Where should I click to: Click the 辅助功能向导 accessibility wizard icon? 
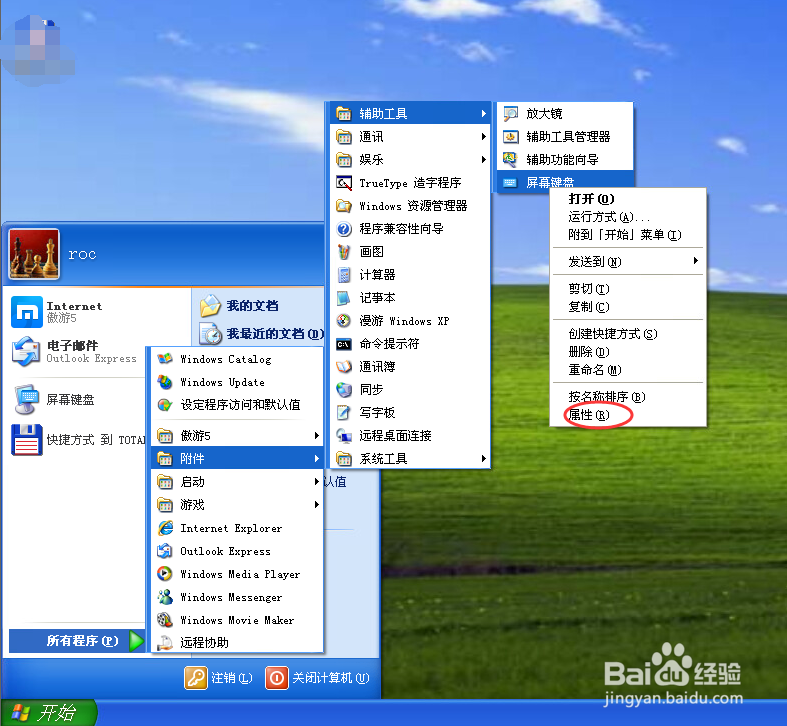click(511, 160)
